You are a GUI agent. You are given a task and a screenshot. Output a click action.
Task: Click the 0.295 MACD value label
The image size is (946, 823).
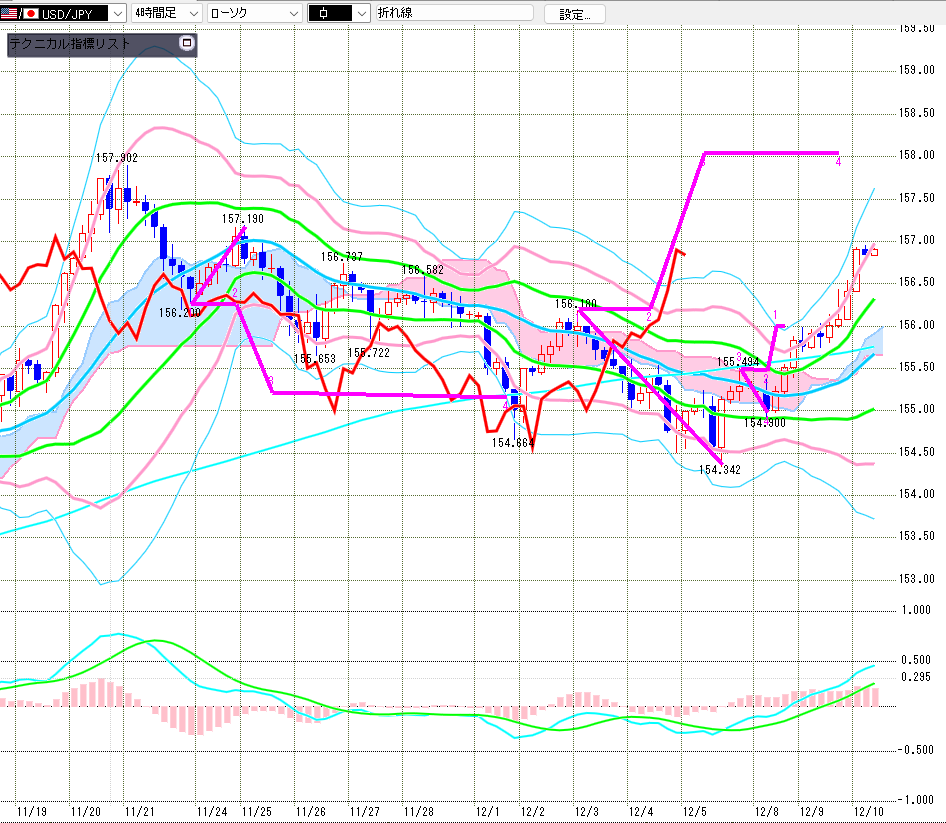[915, 677]
